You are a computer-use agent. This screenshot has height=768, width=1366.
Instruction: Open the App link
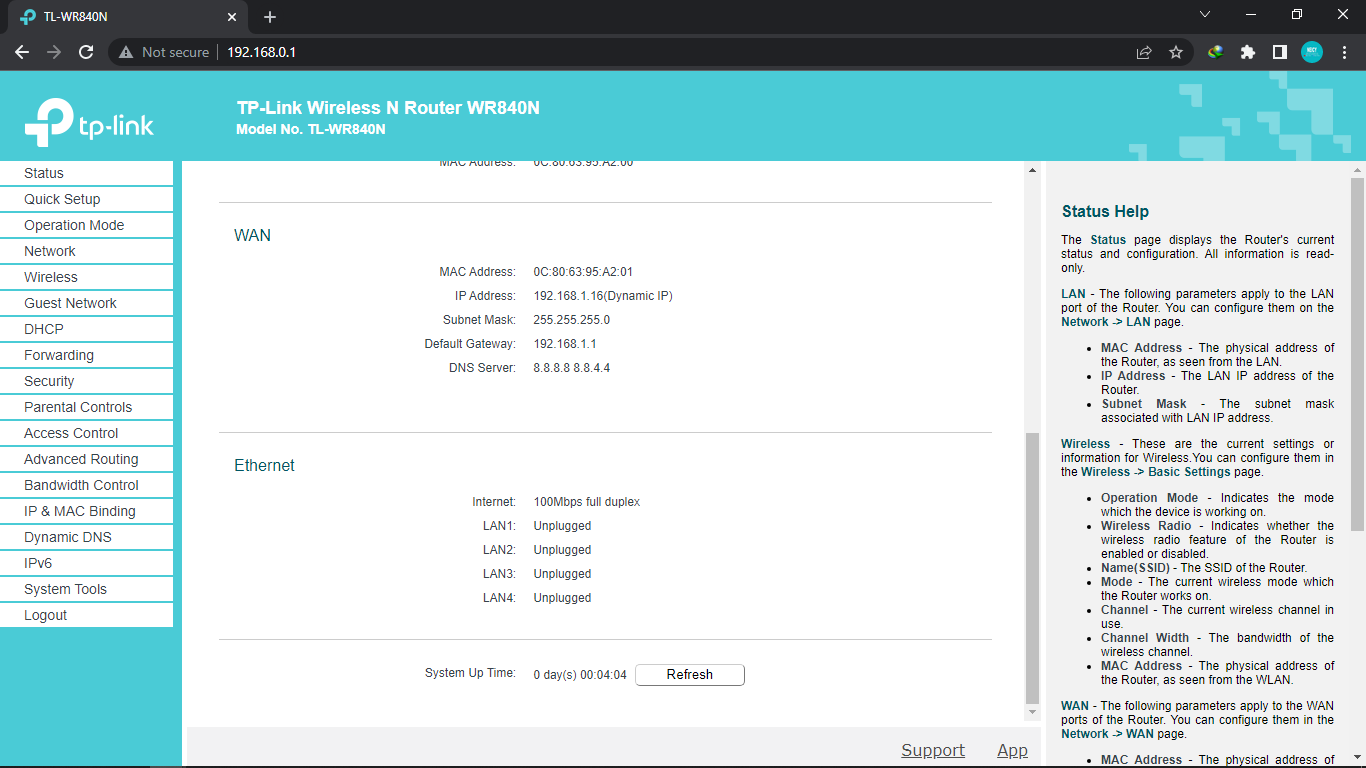click(x=1012, y=750)
